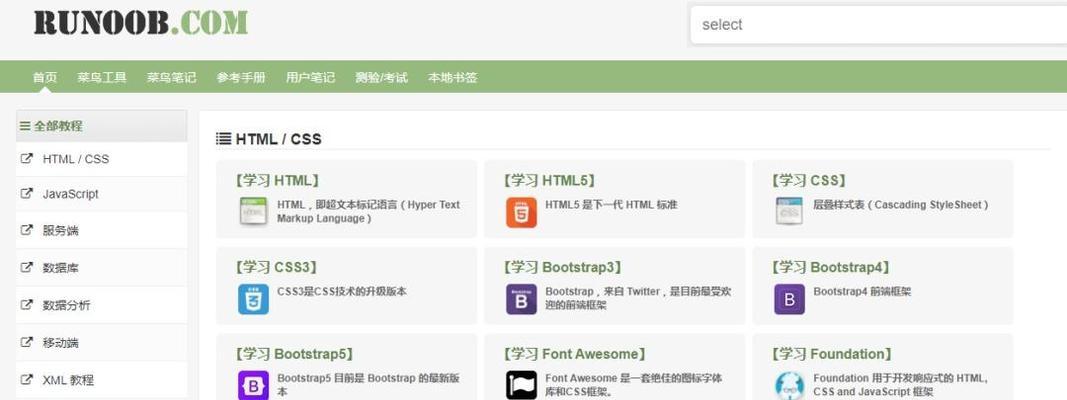Open 【学习 Bootstrap3】 tutorial title
The height and width of the screenshot is (400, 1067).
(562, 267)
